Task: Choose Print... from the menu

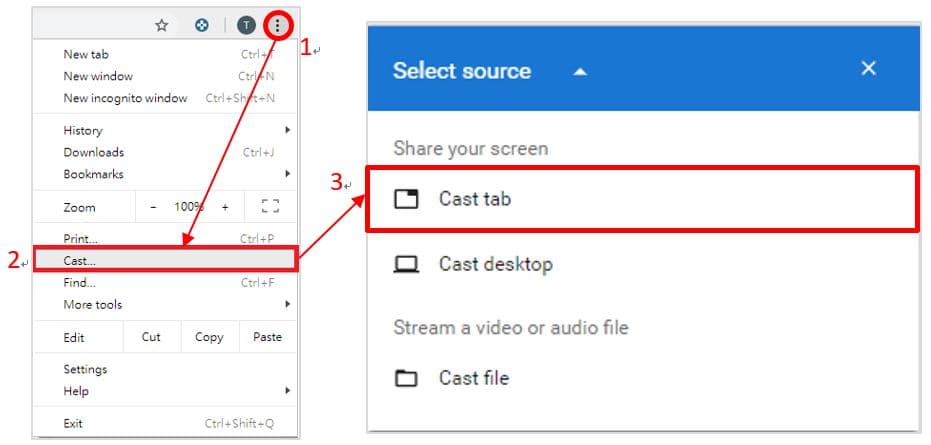Action: (165, 239)
